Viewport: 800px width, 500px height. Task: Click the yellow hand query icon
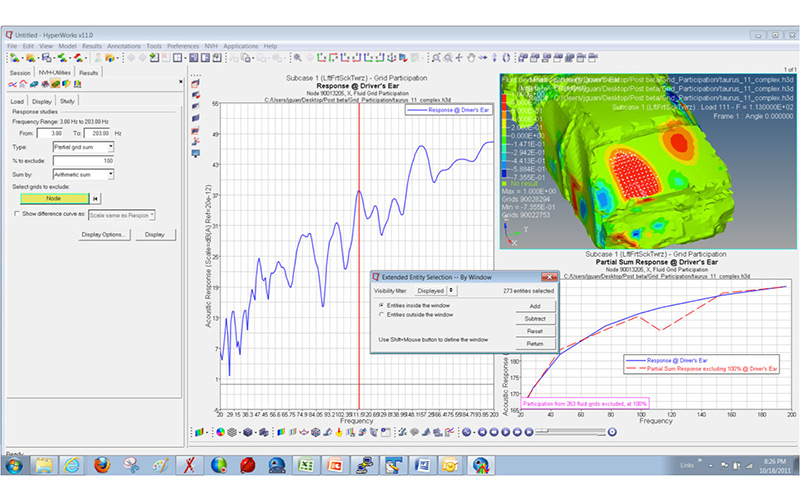coord(339,432)
